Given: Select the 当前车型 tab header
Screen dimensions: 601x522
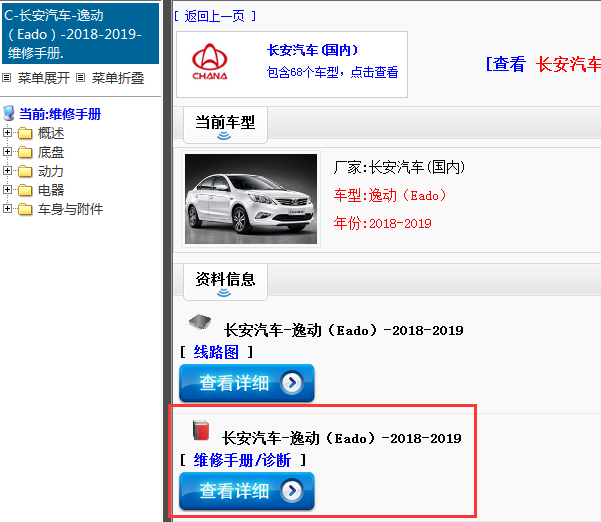Looking at the screenshot, I should 225,125.
